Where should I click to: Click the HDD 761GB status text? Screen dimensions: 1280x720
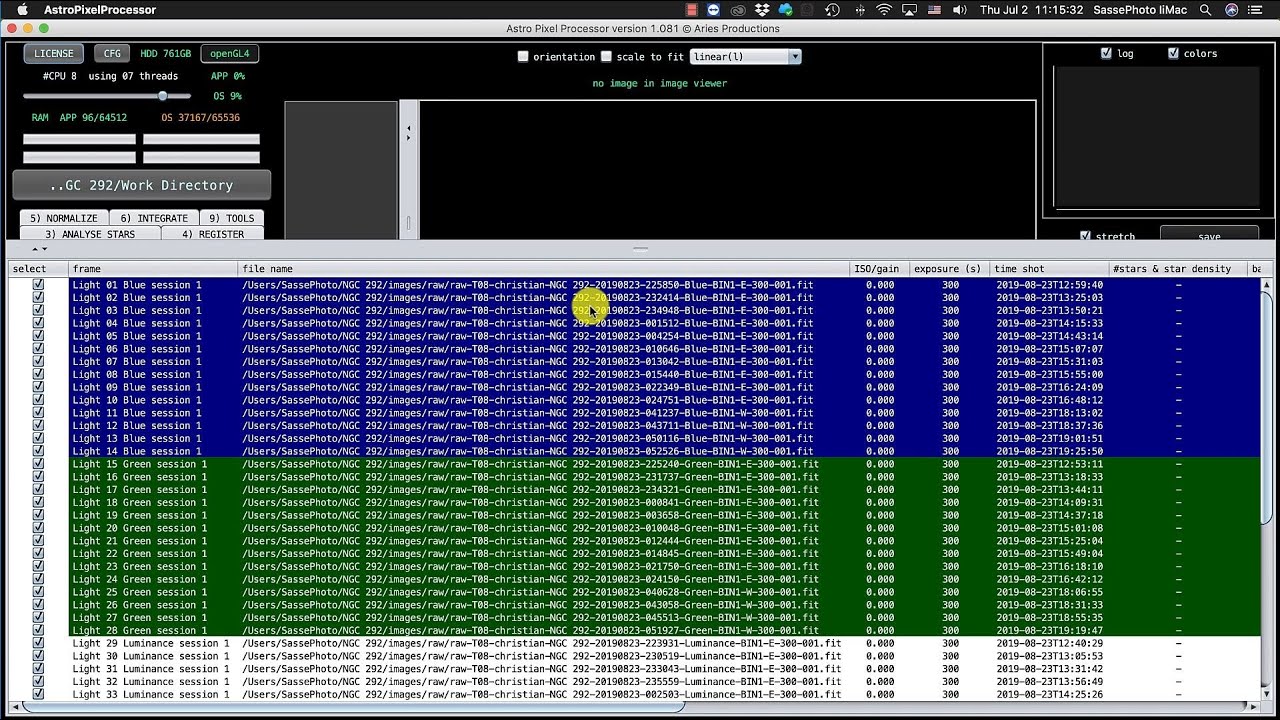[165, 54]
